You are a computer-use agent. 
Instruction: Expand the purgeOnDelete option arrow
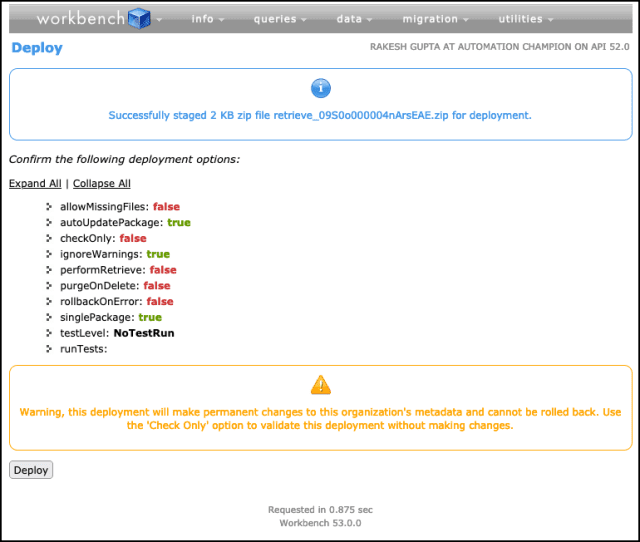(48, 286)
